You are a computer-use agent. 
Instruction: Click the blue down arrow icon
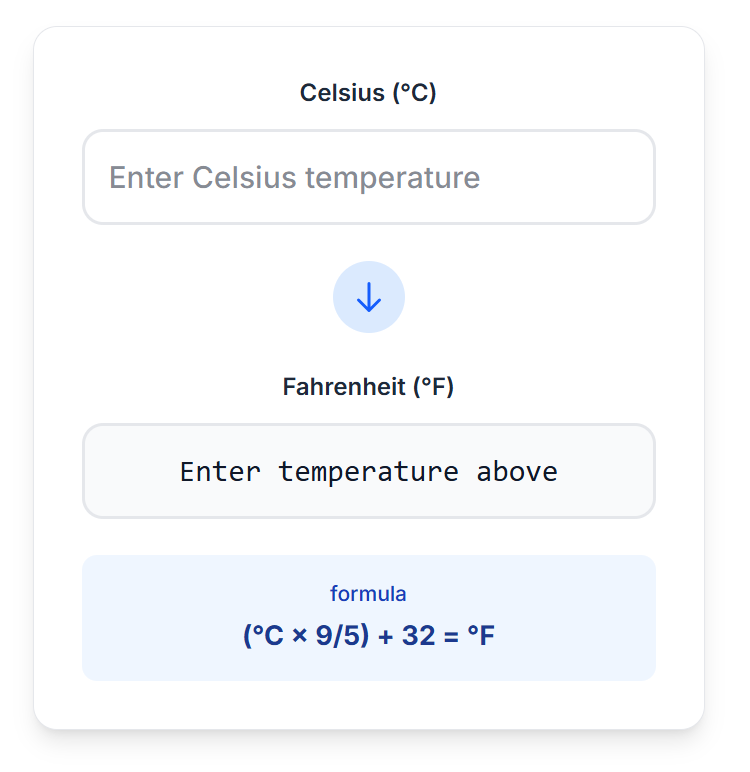pos(369,297)
